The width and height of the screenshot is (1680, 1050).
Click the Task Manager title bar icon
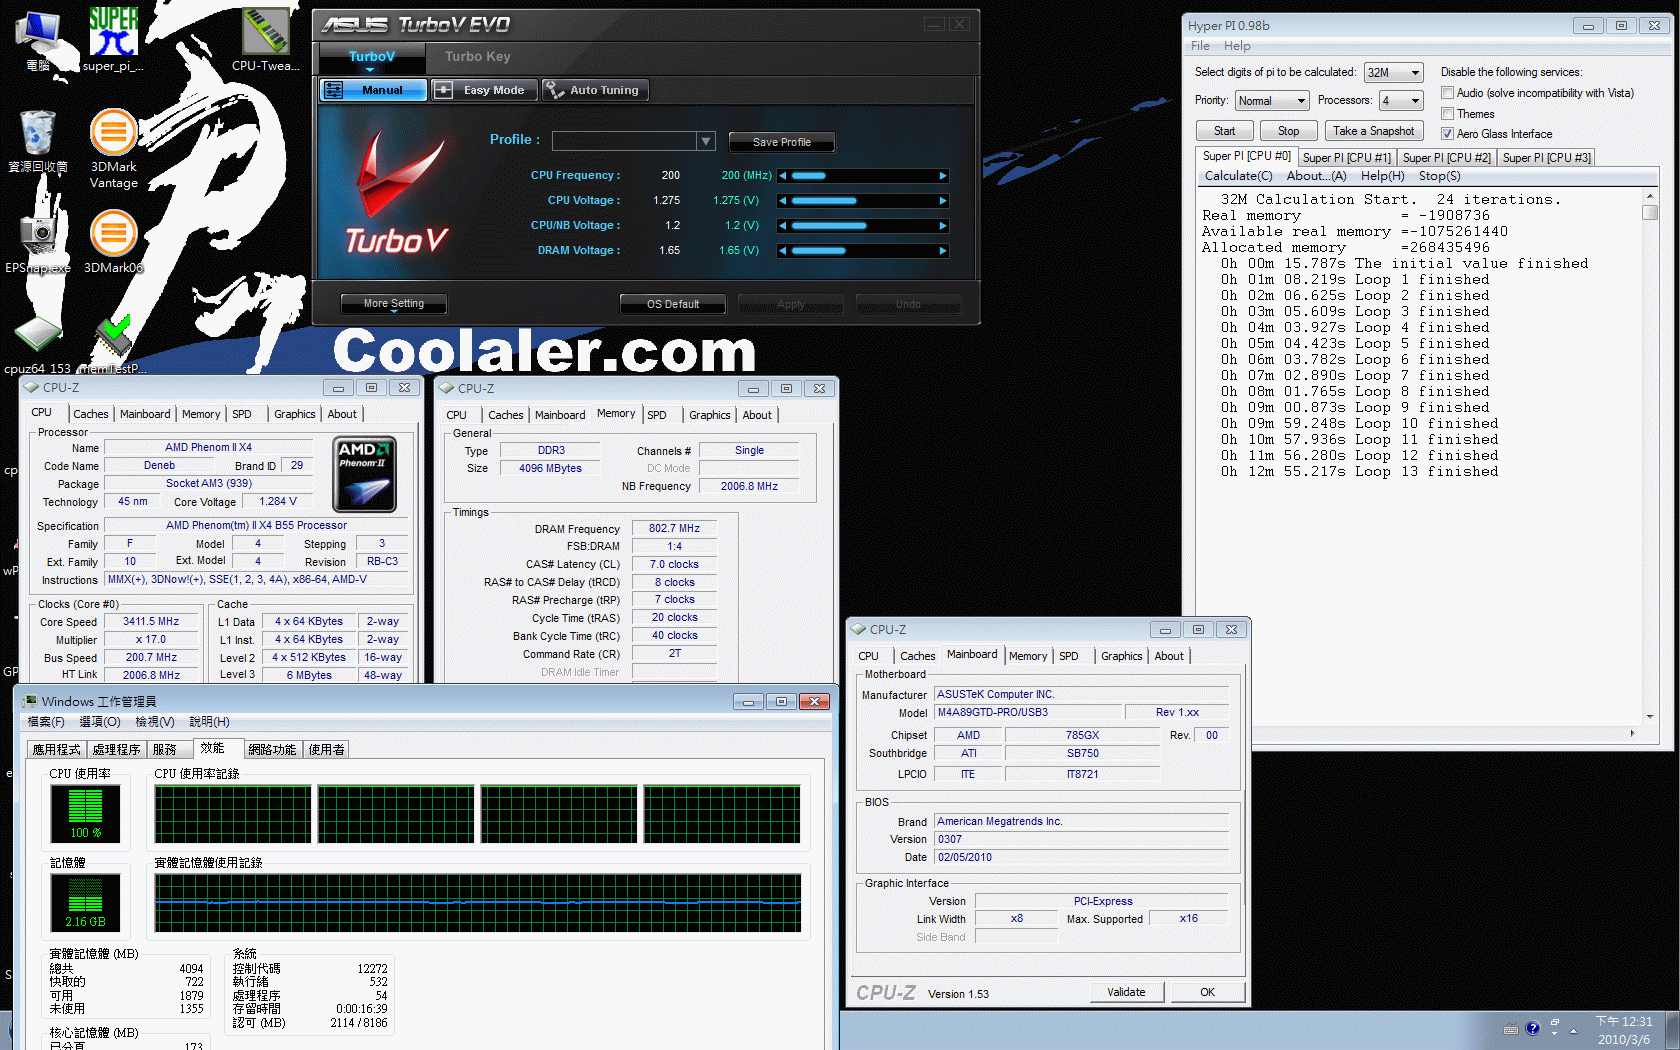tap(30, 702)
